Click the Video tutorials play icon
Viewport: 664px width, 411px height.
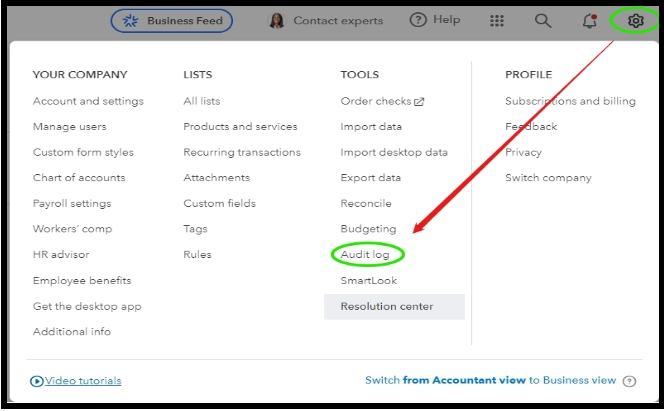coord(37,381)
